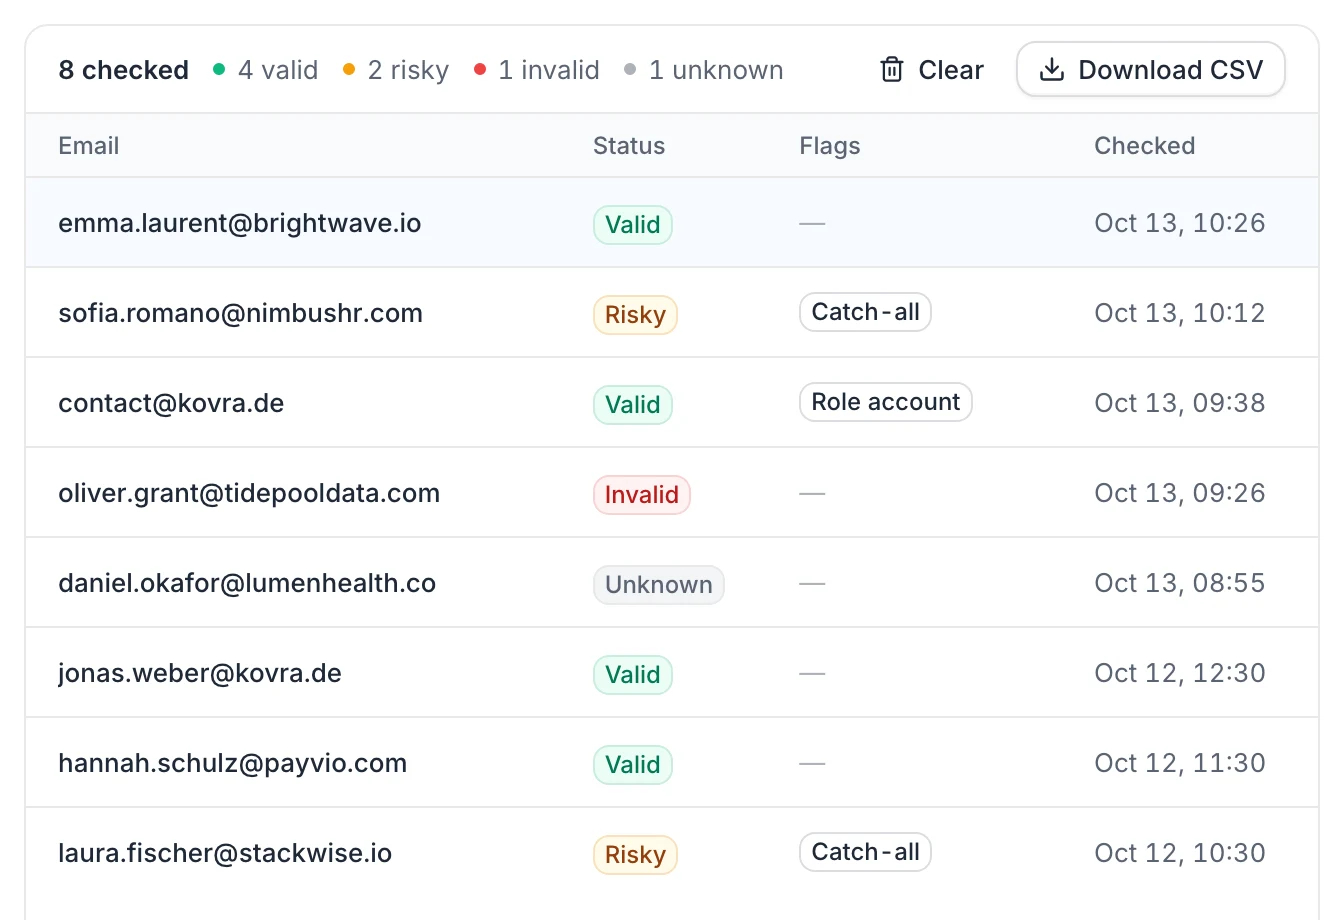Click the '1 invalid' summary count
The width and height of the screenshot is (1344, 920).
(537, 70)
